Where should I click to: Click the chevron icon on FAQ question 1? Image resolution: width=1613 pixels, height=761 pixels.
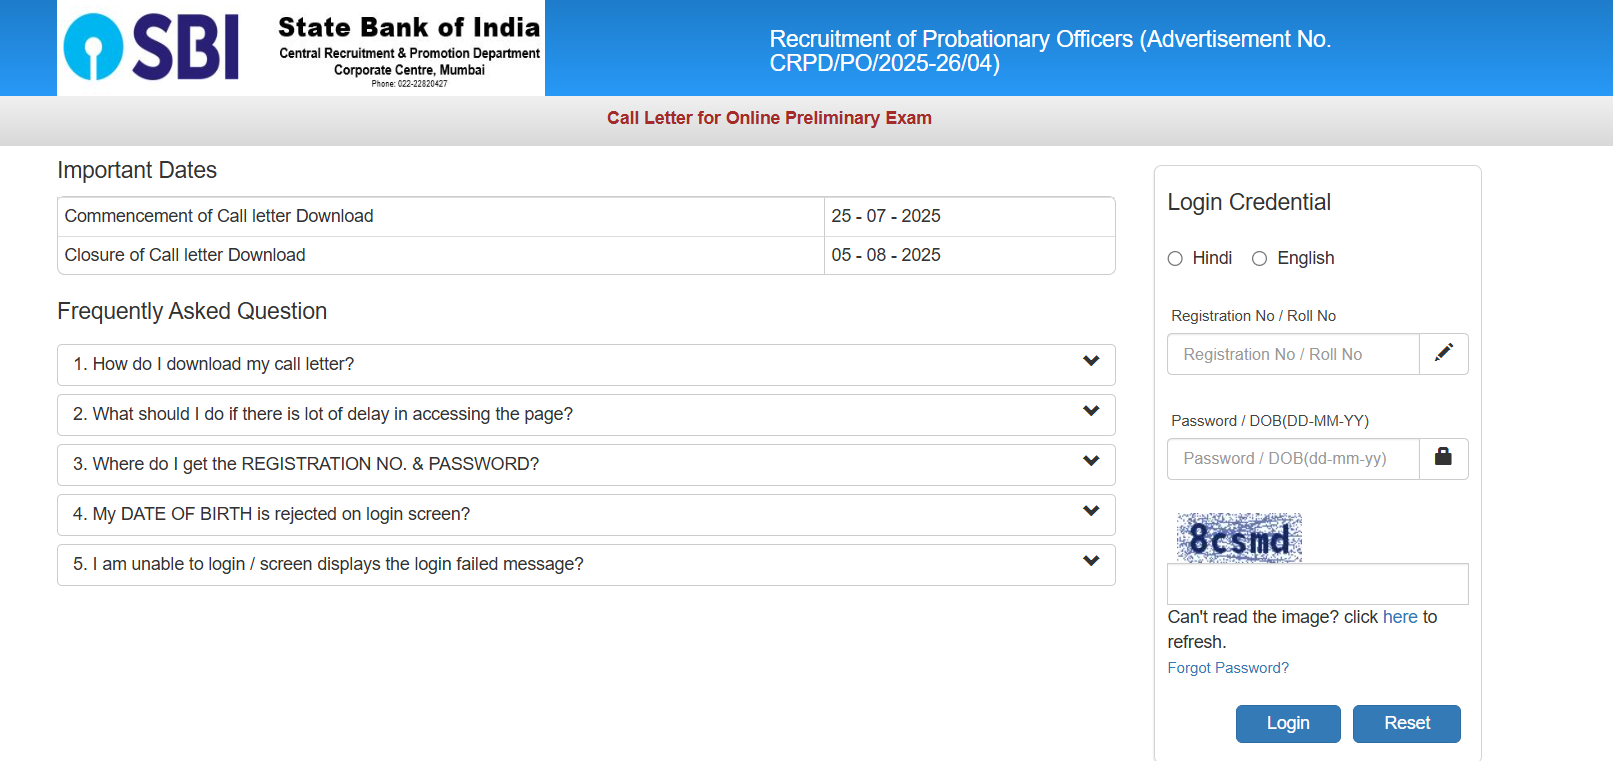[x=1091, y=362]
